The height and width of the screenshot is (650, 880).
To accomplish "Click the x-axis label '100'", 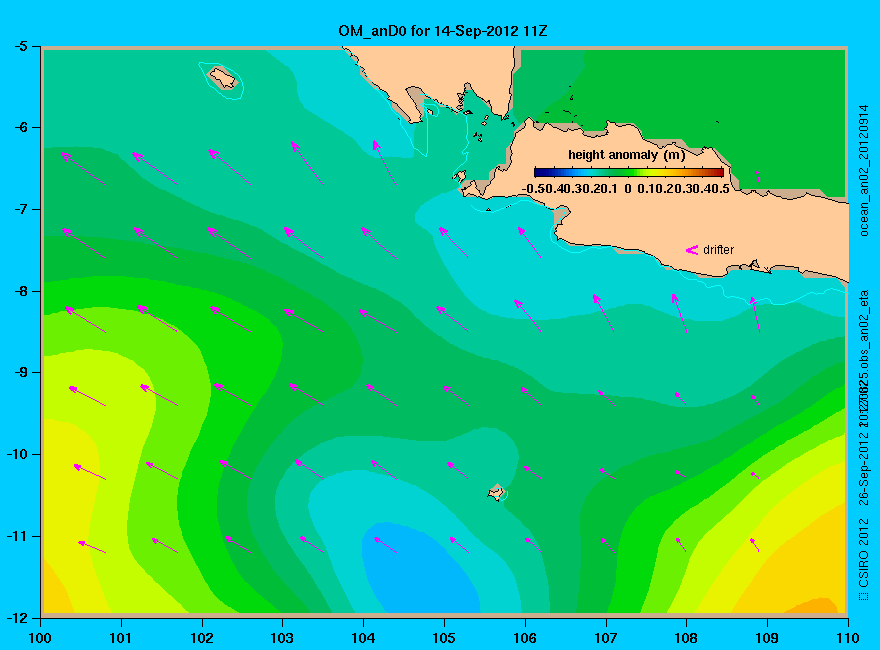I will [40, 638].
